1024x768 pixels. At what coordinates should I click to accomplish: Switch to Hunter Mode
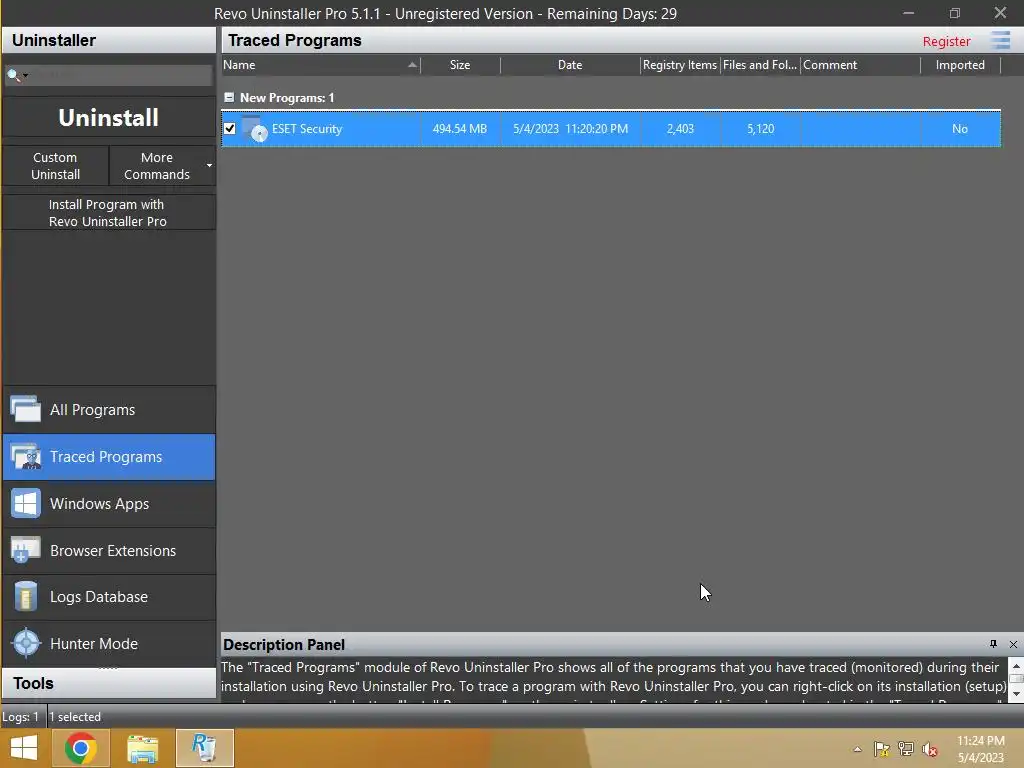click(109, 643)
